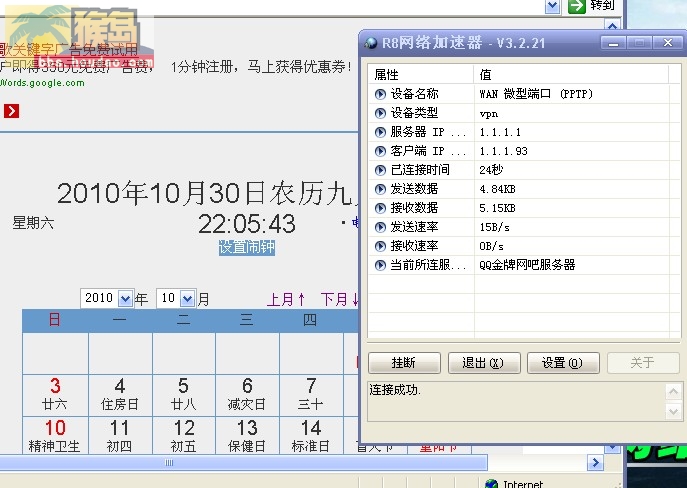Click the 上月 previous month link
Viewport: 687px width, 488px height.
point(286,299)
